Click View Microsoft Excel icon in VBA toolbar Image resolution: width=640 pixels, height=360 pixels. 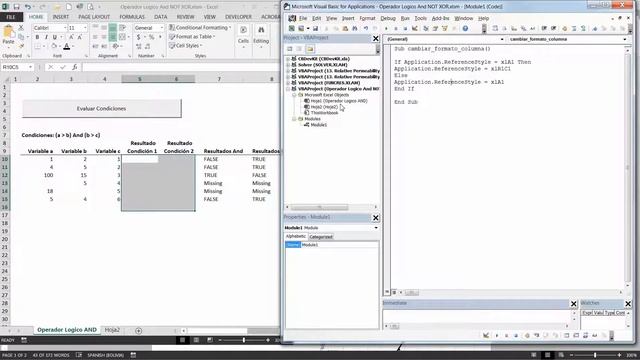292,29
